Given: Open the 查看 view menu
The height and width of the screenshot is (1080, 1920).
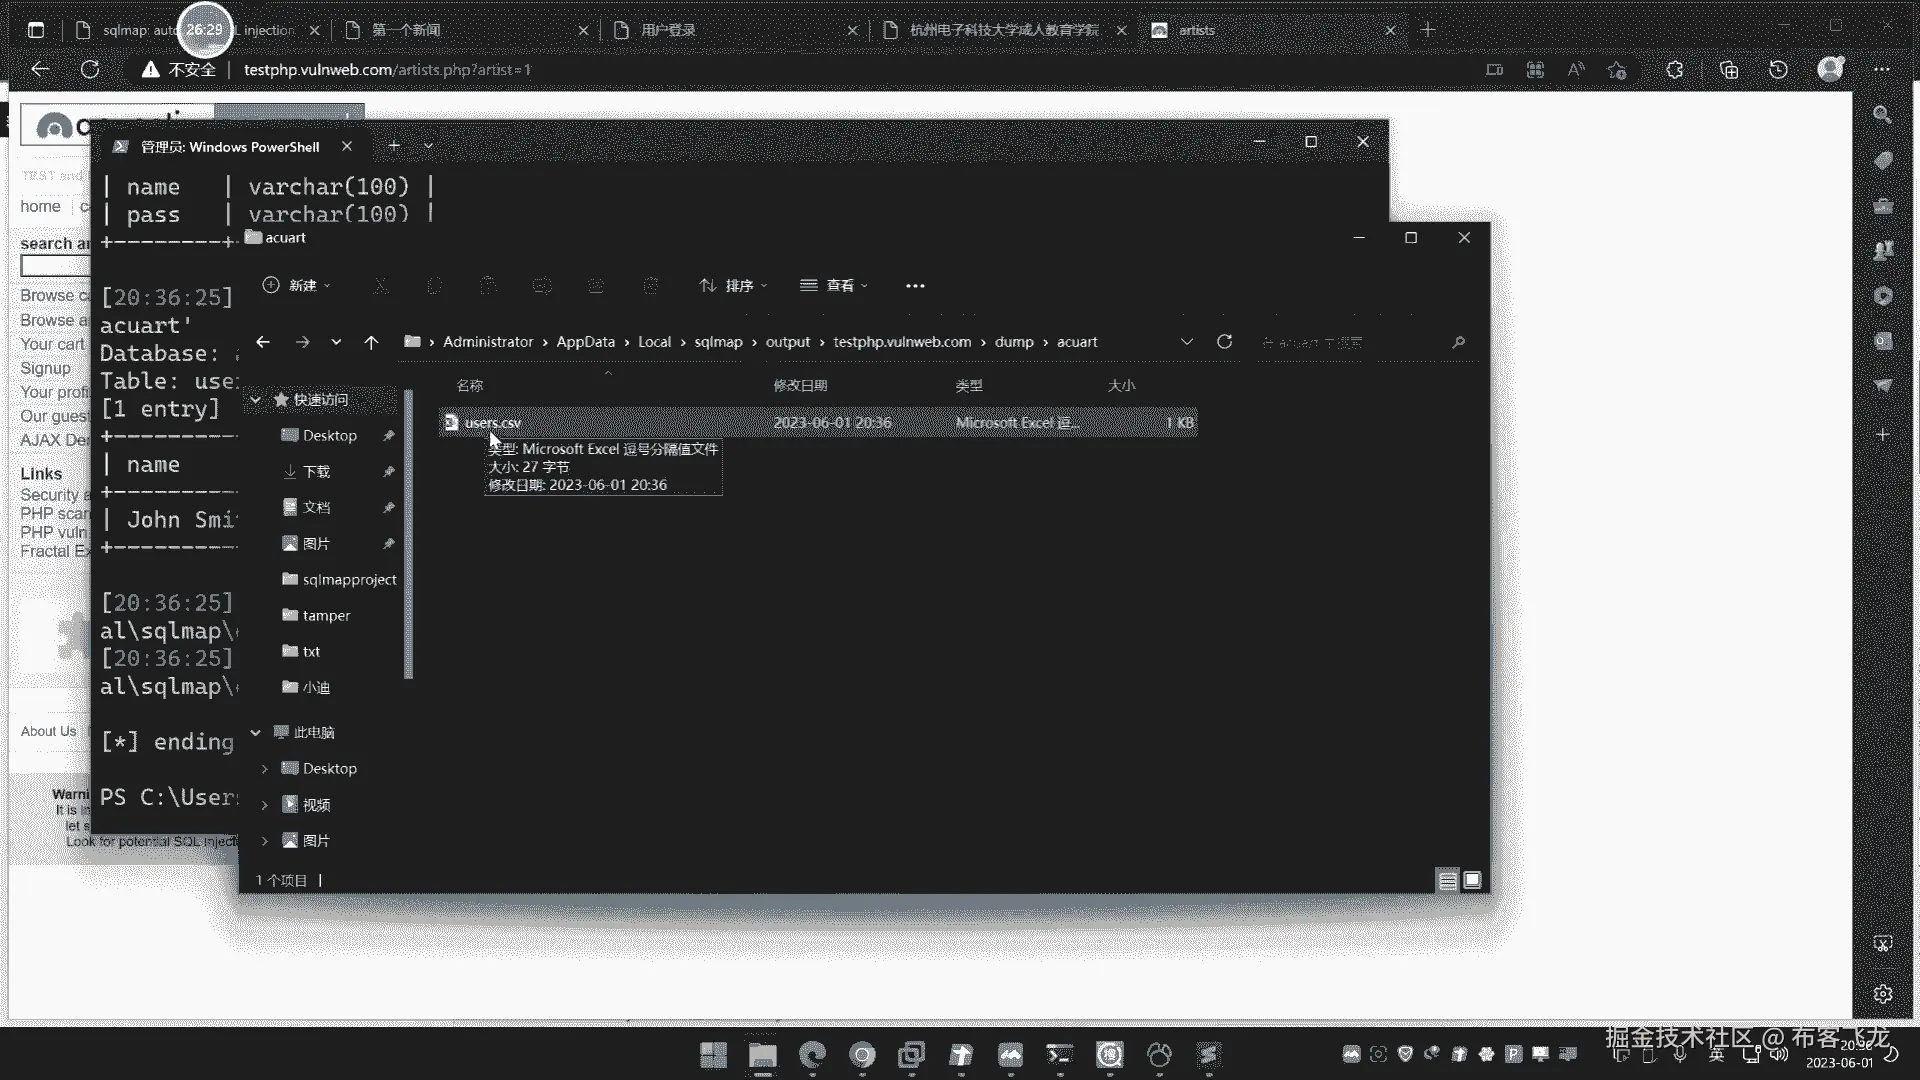Looking at the screenshot, I should point(835,286).
